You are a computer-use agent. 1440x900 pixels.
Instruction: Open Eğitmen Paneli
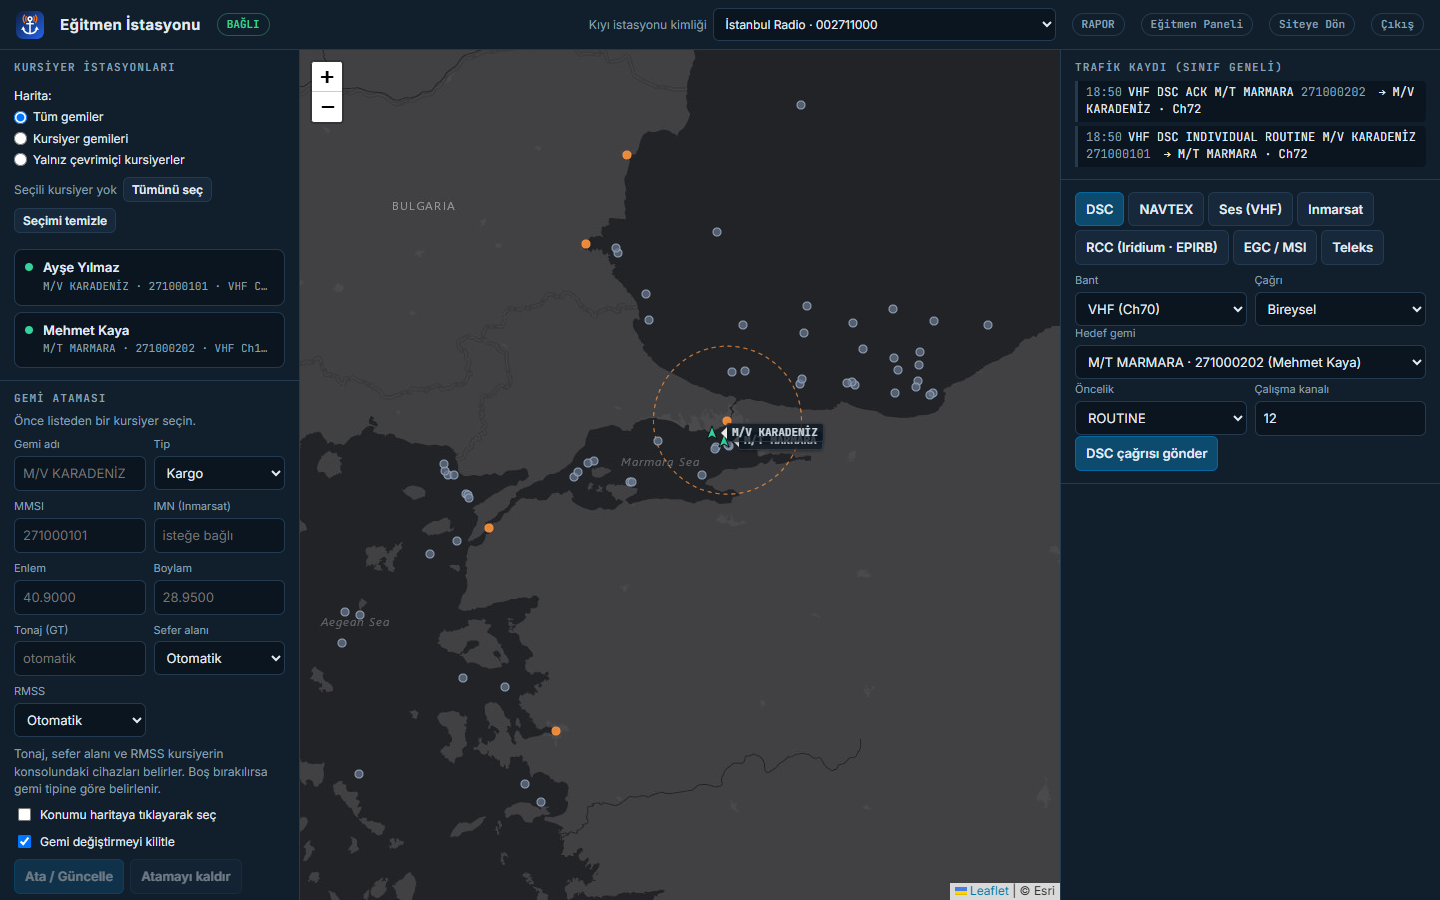click(x=1196, y=25)
